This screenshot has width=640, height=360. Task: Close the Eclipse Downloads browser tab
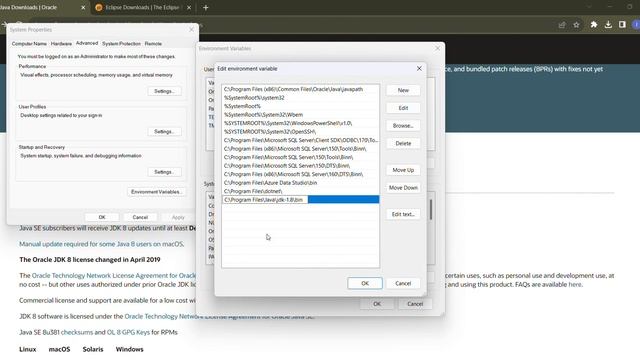pyautogui.click(x=189, y=7)
